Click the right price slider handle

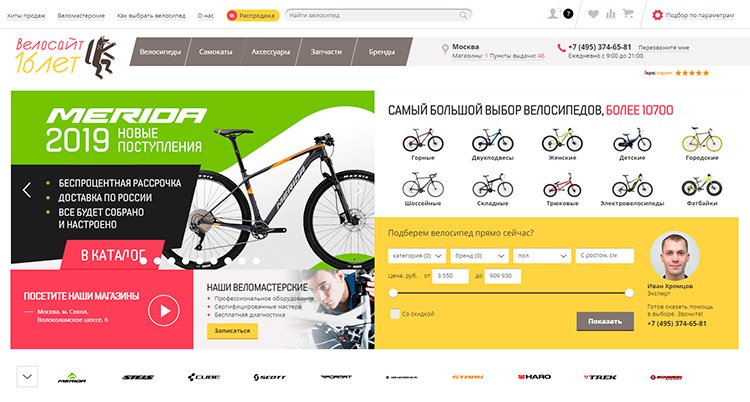click(x=629, y=293)
